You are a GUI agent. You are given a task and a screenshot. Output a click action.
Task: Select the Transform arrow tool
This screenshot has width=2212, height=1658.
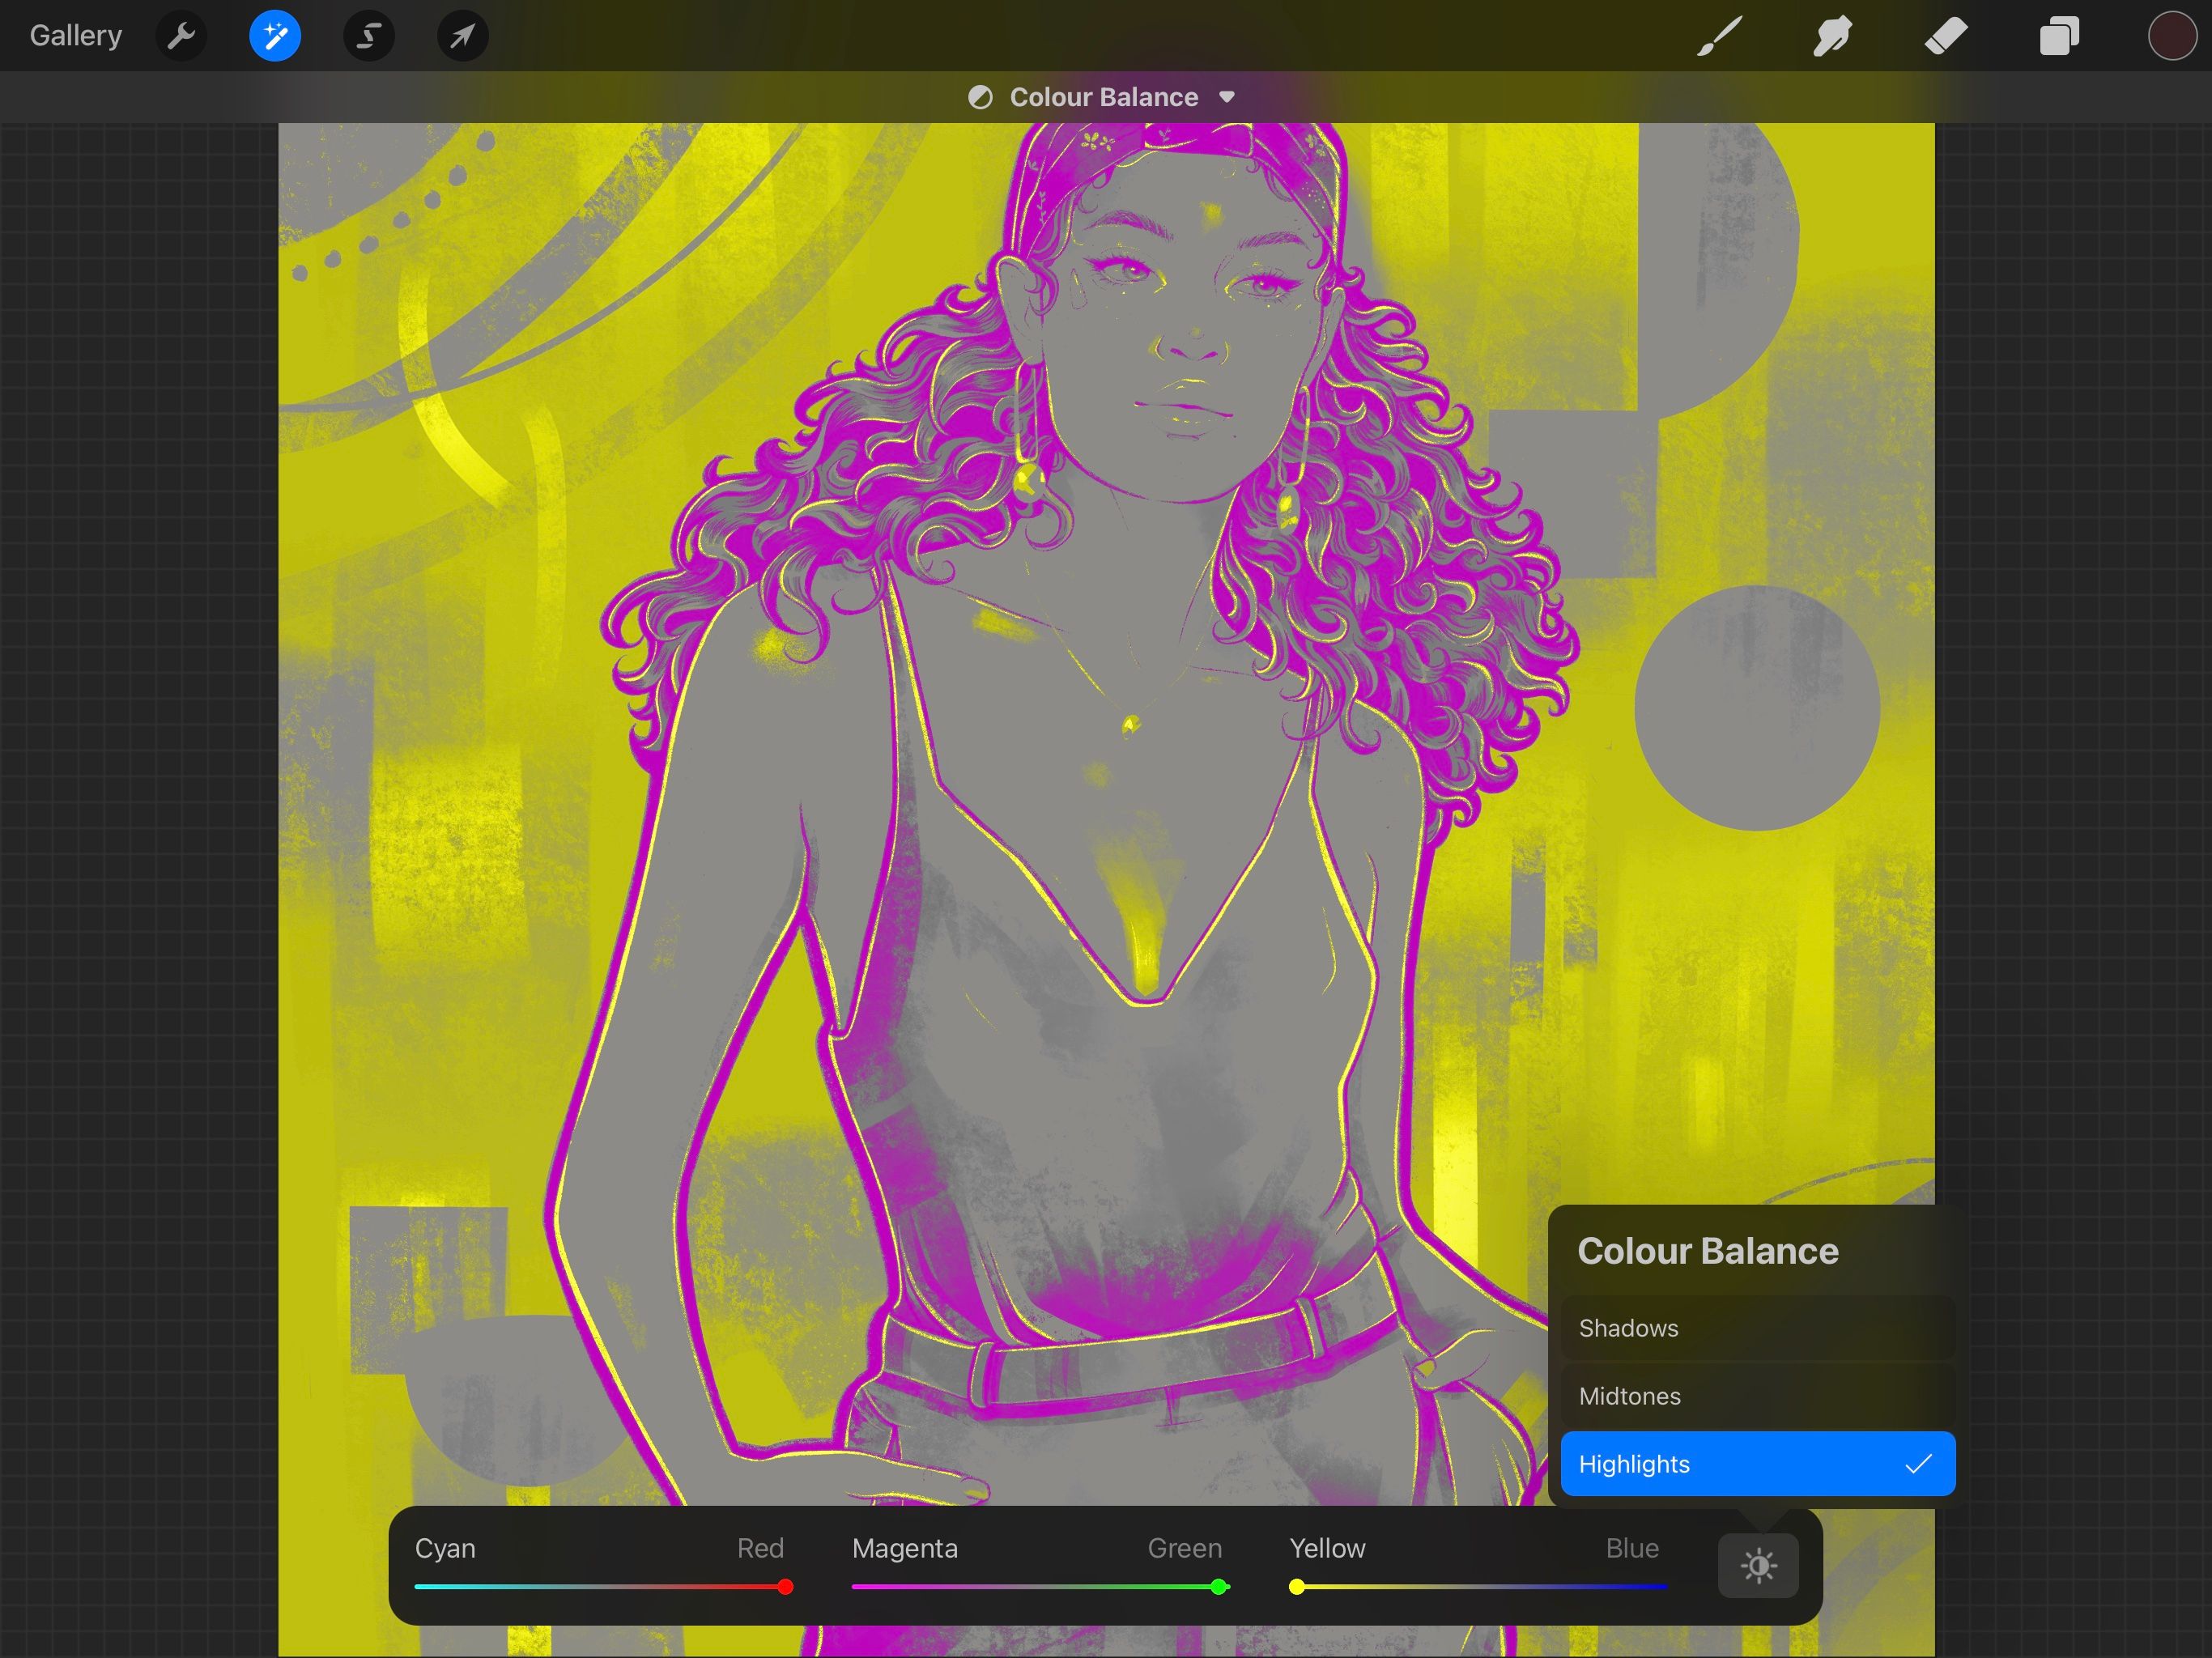click(x=461, y=36)
